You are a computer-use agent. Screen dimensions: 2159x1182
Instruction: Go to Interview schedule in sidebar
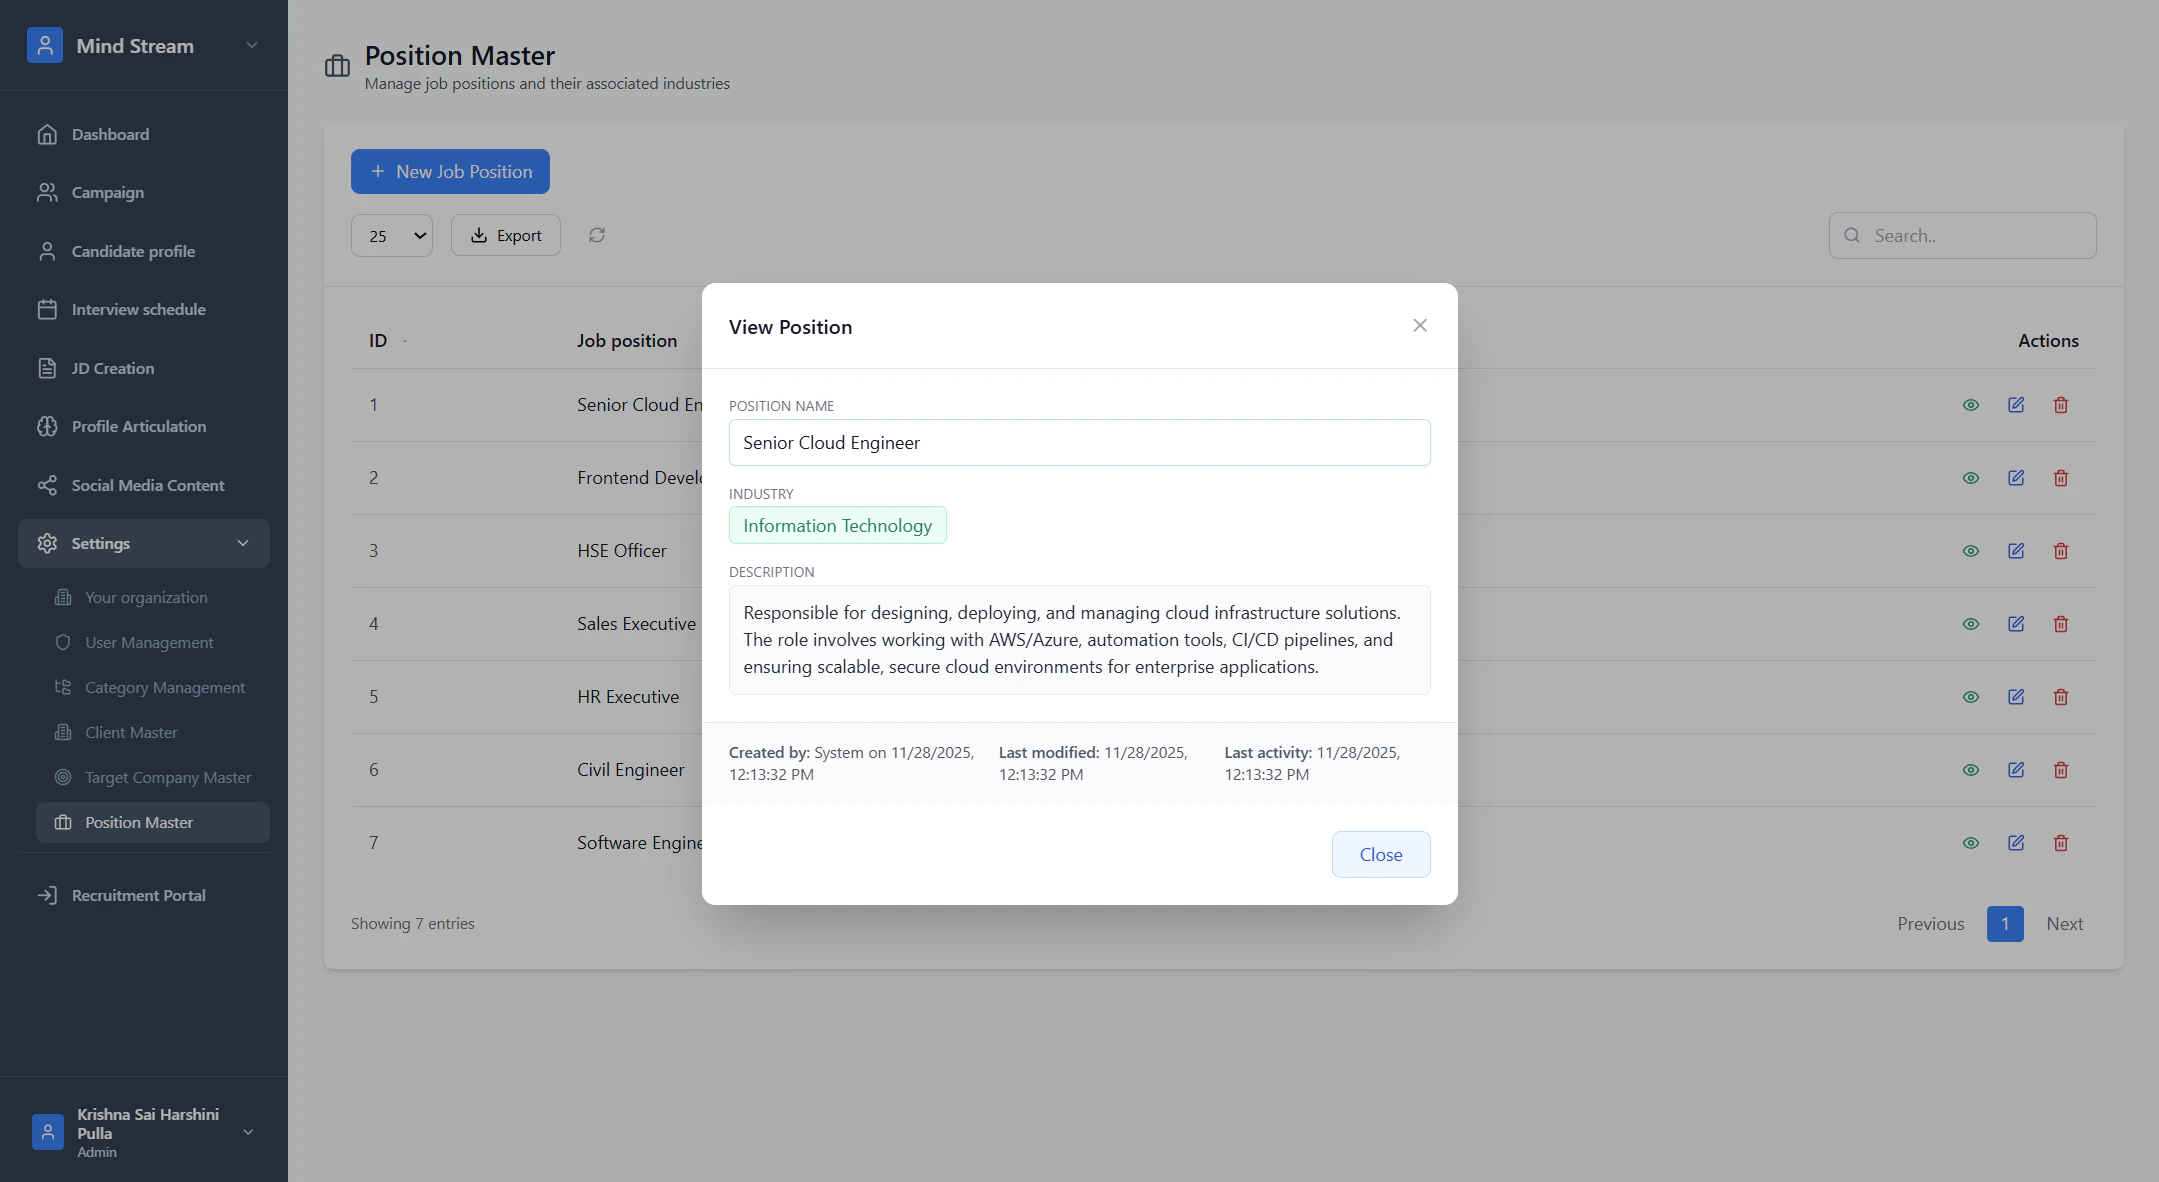[x=138, y=310]
